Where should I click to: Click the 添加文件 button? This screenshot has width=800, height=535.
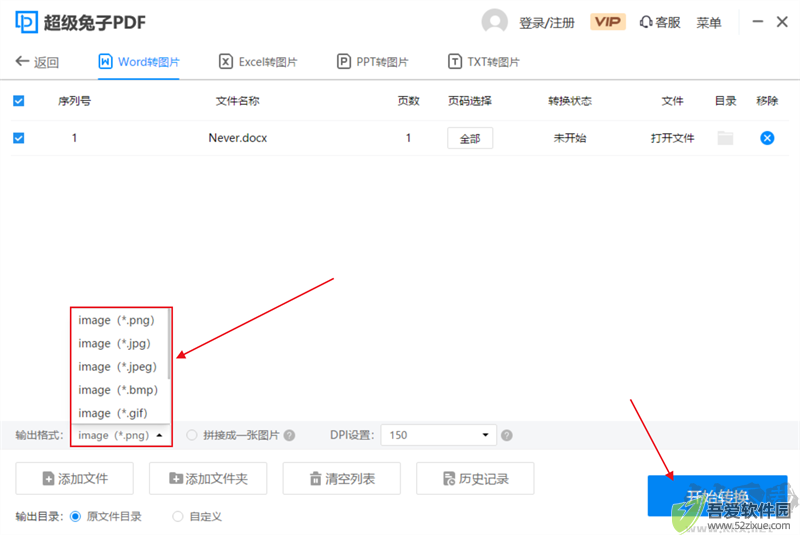(74, 478)
